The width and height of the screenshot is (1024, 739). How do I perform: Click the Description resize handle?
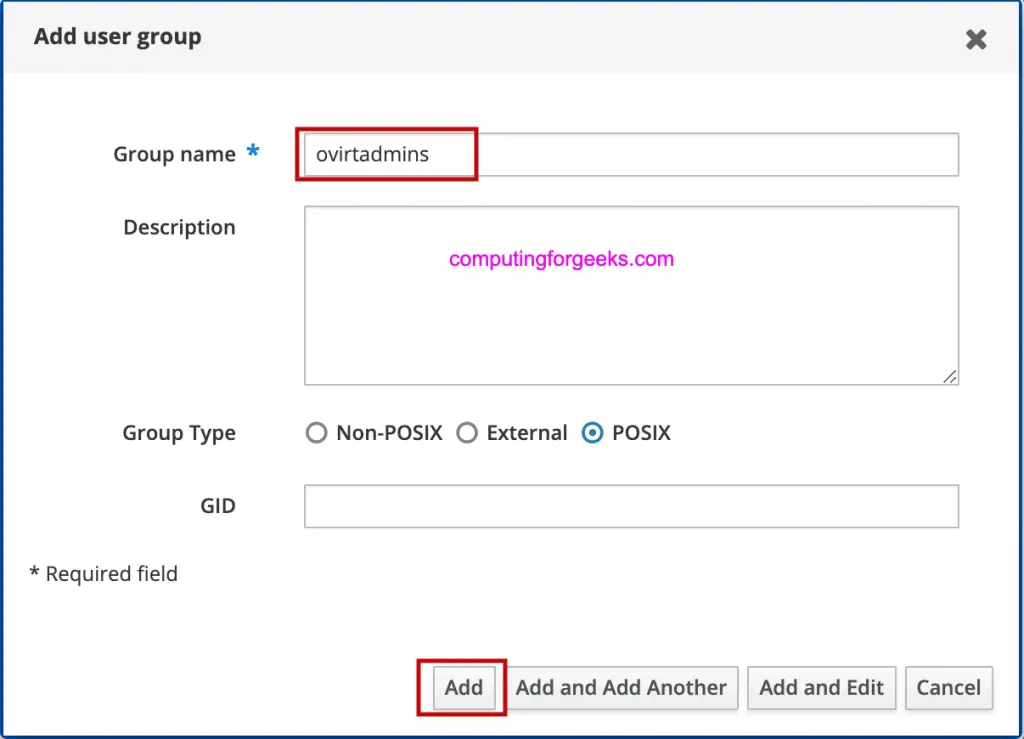tap(950, 377)
